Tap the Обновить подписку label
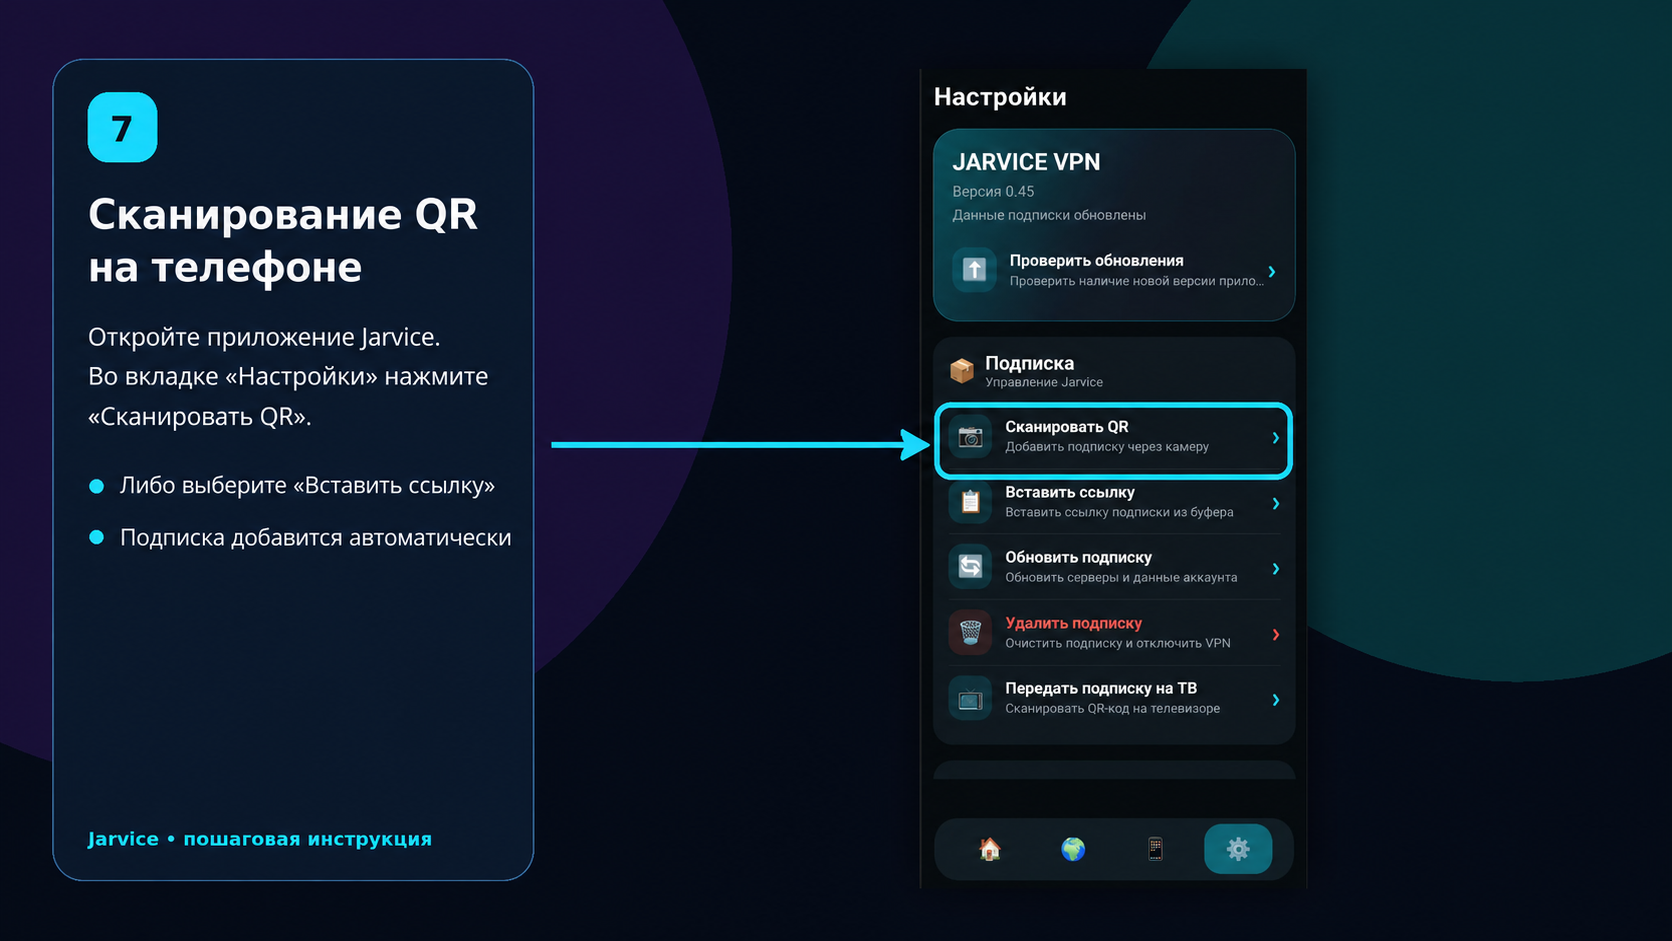The image size is (1672, 941). click(x=1078, y=557)
